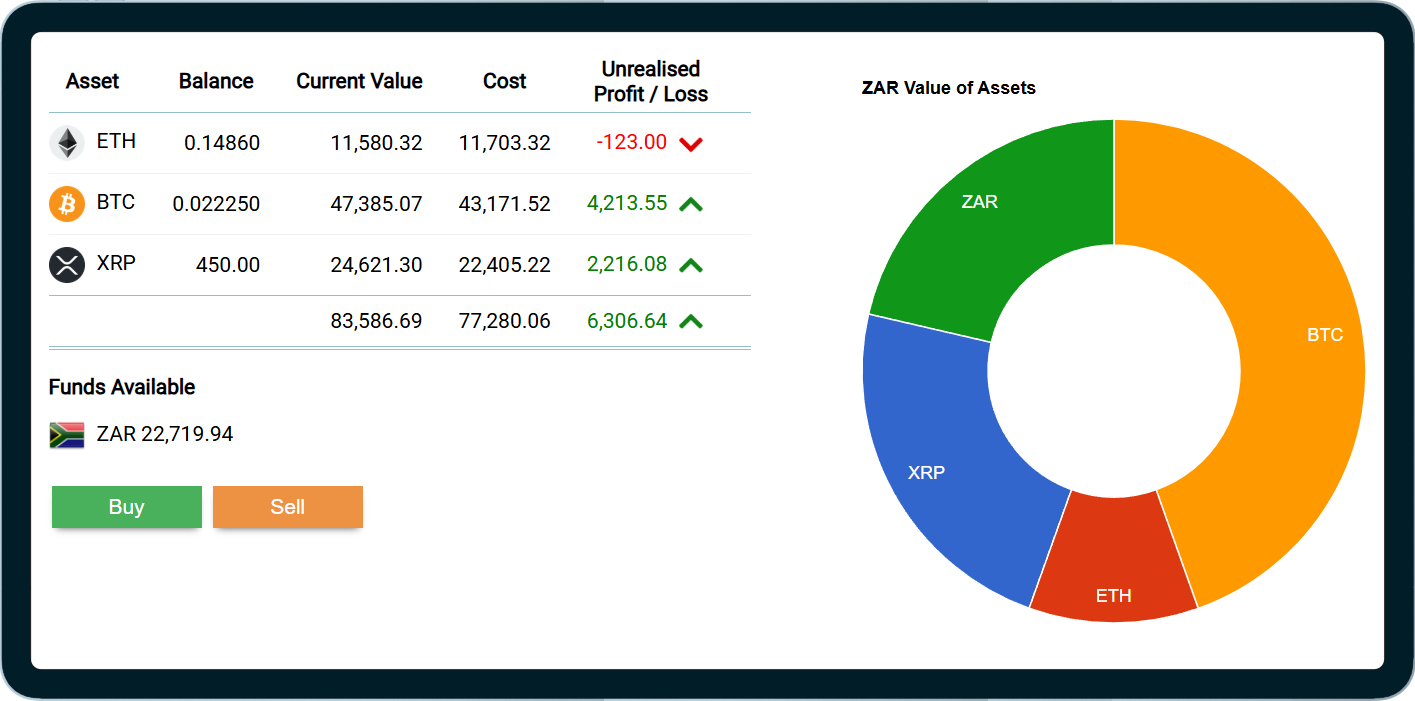Click the red down arrow for ETH loss

691,144
